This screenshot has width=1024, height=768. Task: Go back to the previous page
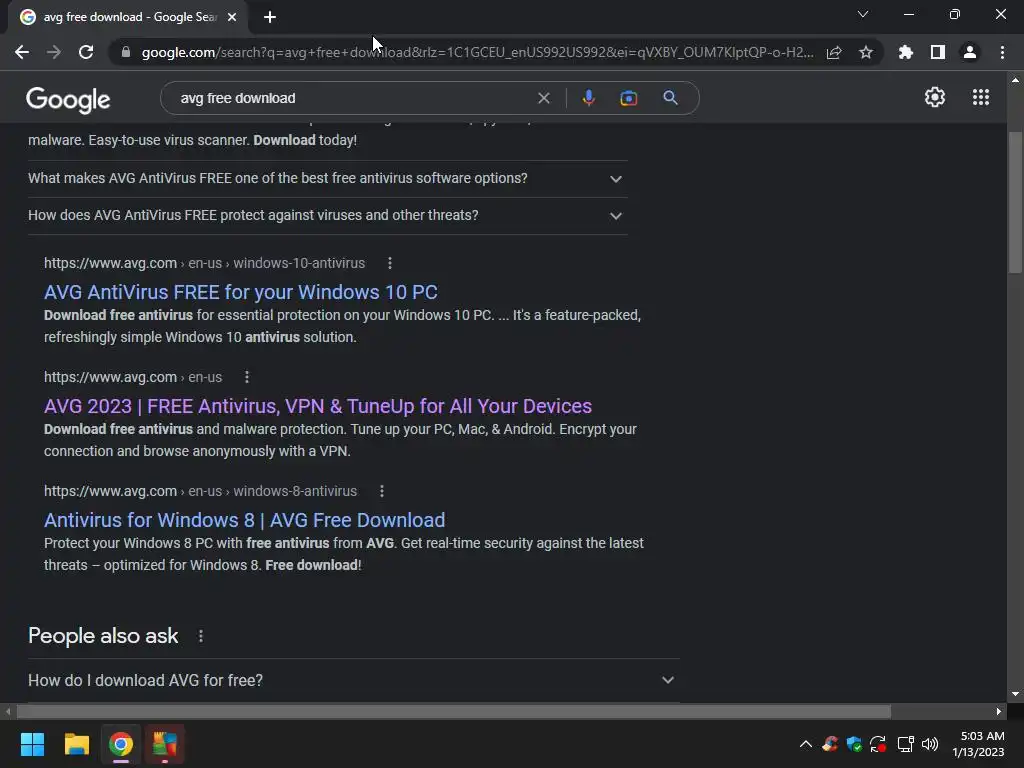click(x=22, y=52)
